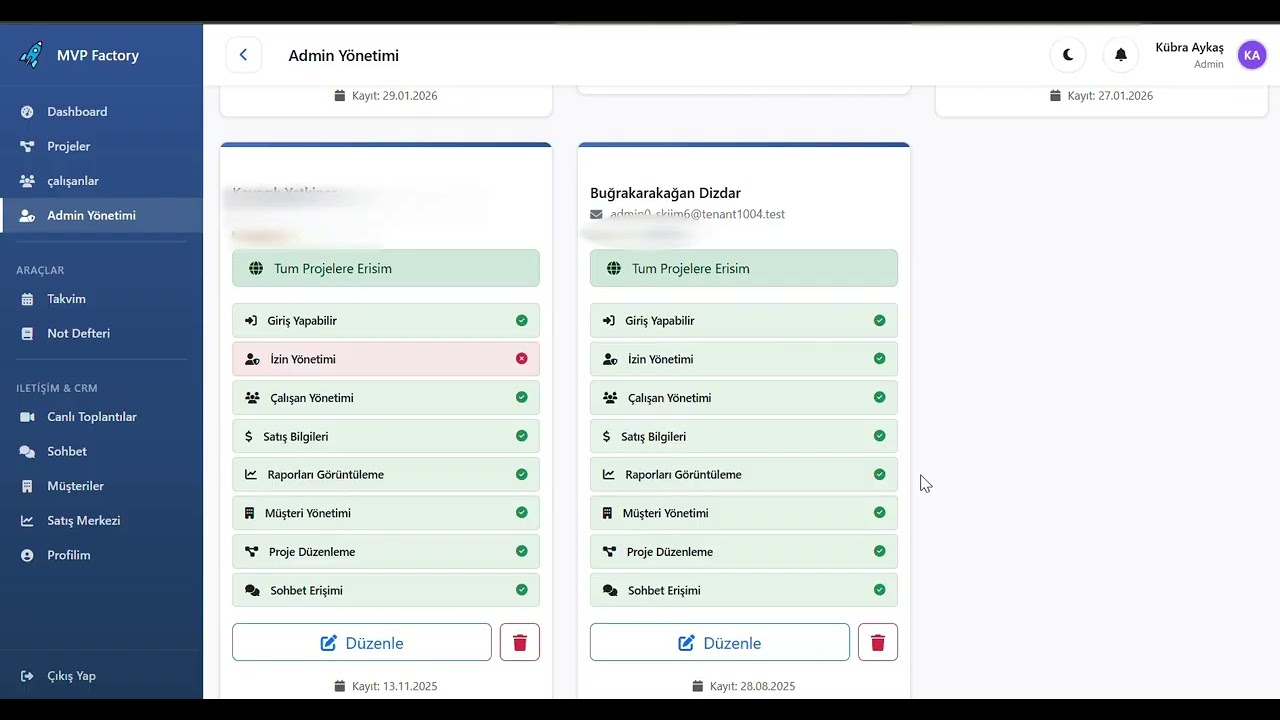Click the MVP Factory rocket logo
The image size is (1280, 720).
pyautogui.click(x=31, y=54)
